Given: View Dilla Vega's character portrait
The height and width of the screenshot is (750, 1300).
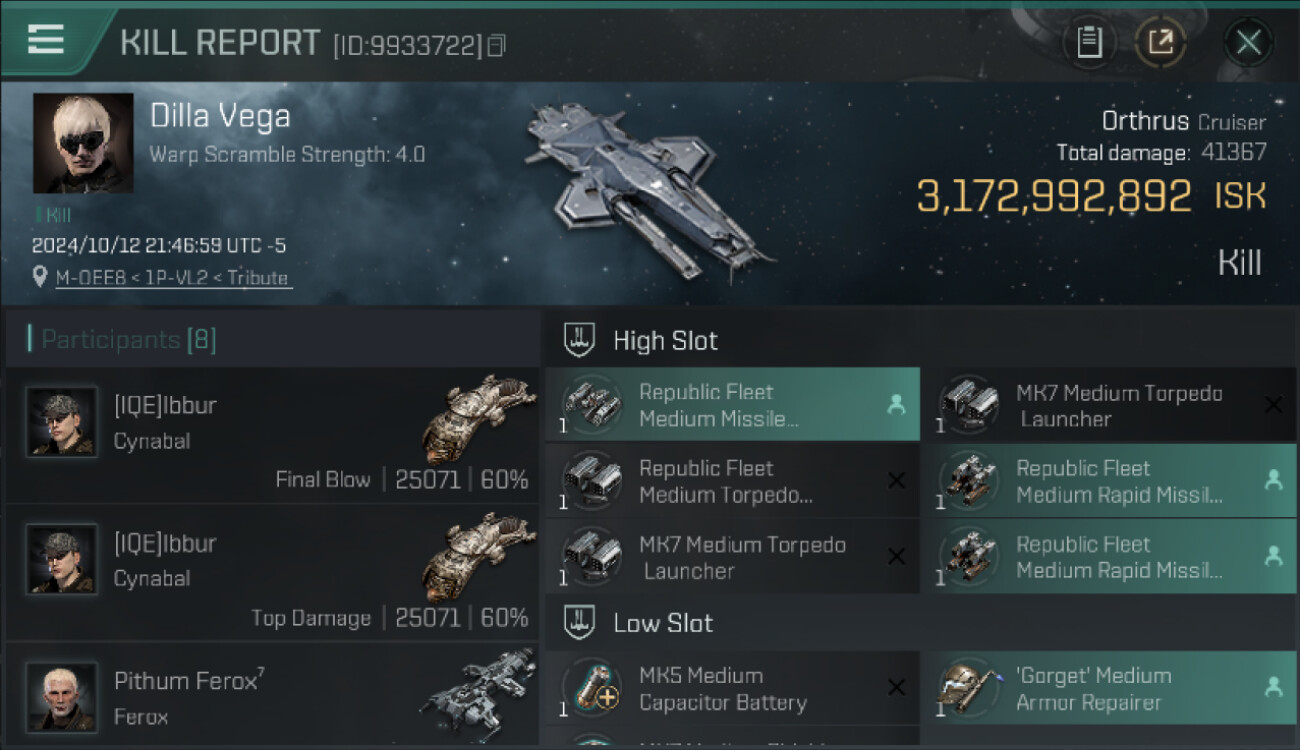Looking at the screenshot, I should (x=83, y=142).
